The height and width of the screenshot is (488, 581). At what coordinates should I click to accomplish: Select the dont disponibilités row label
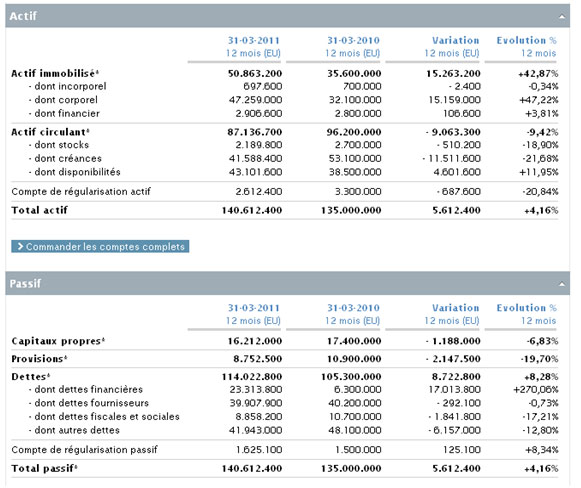coord(74,172)
